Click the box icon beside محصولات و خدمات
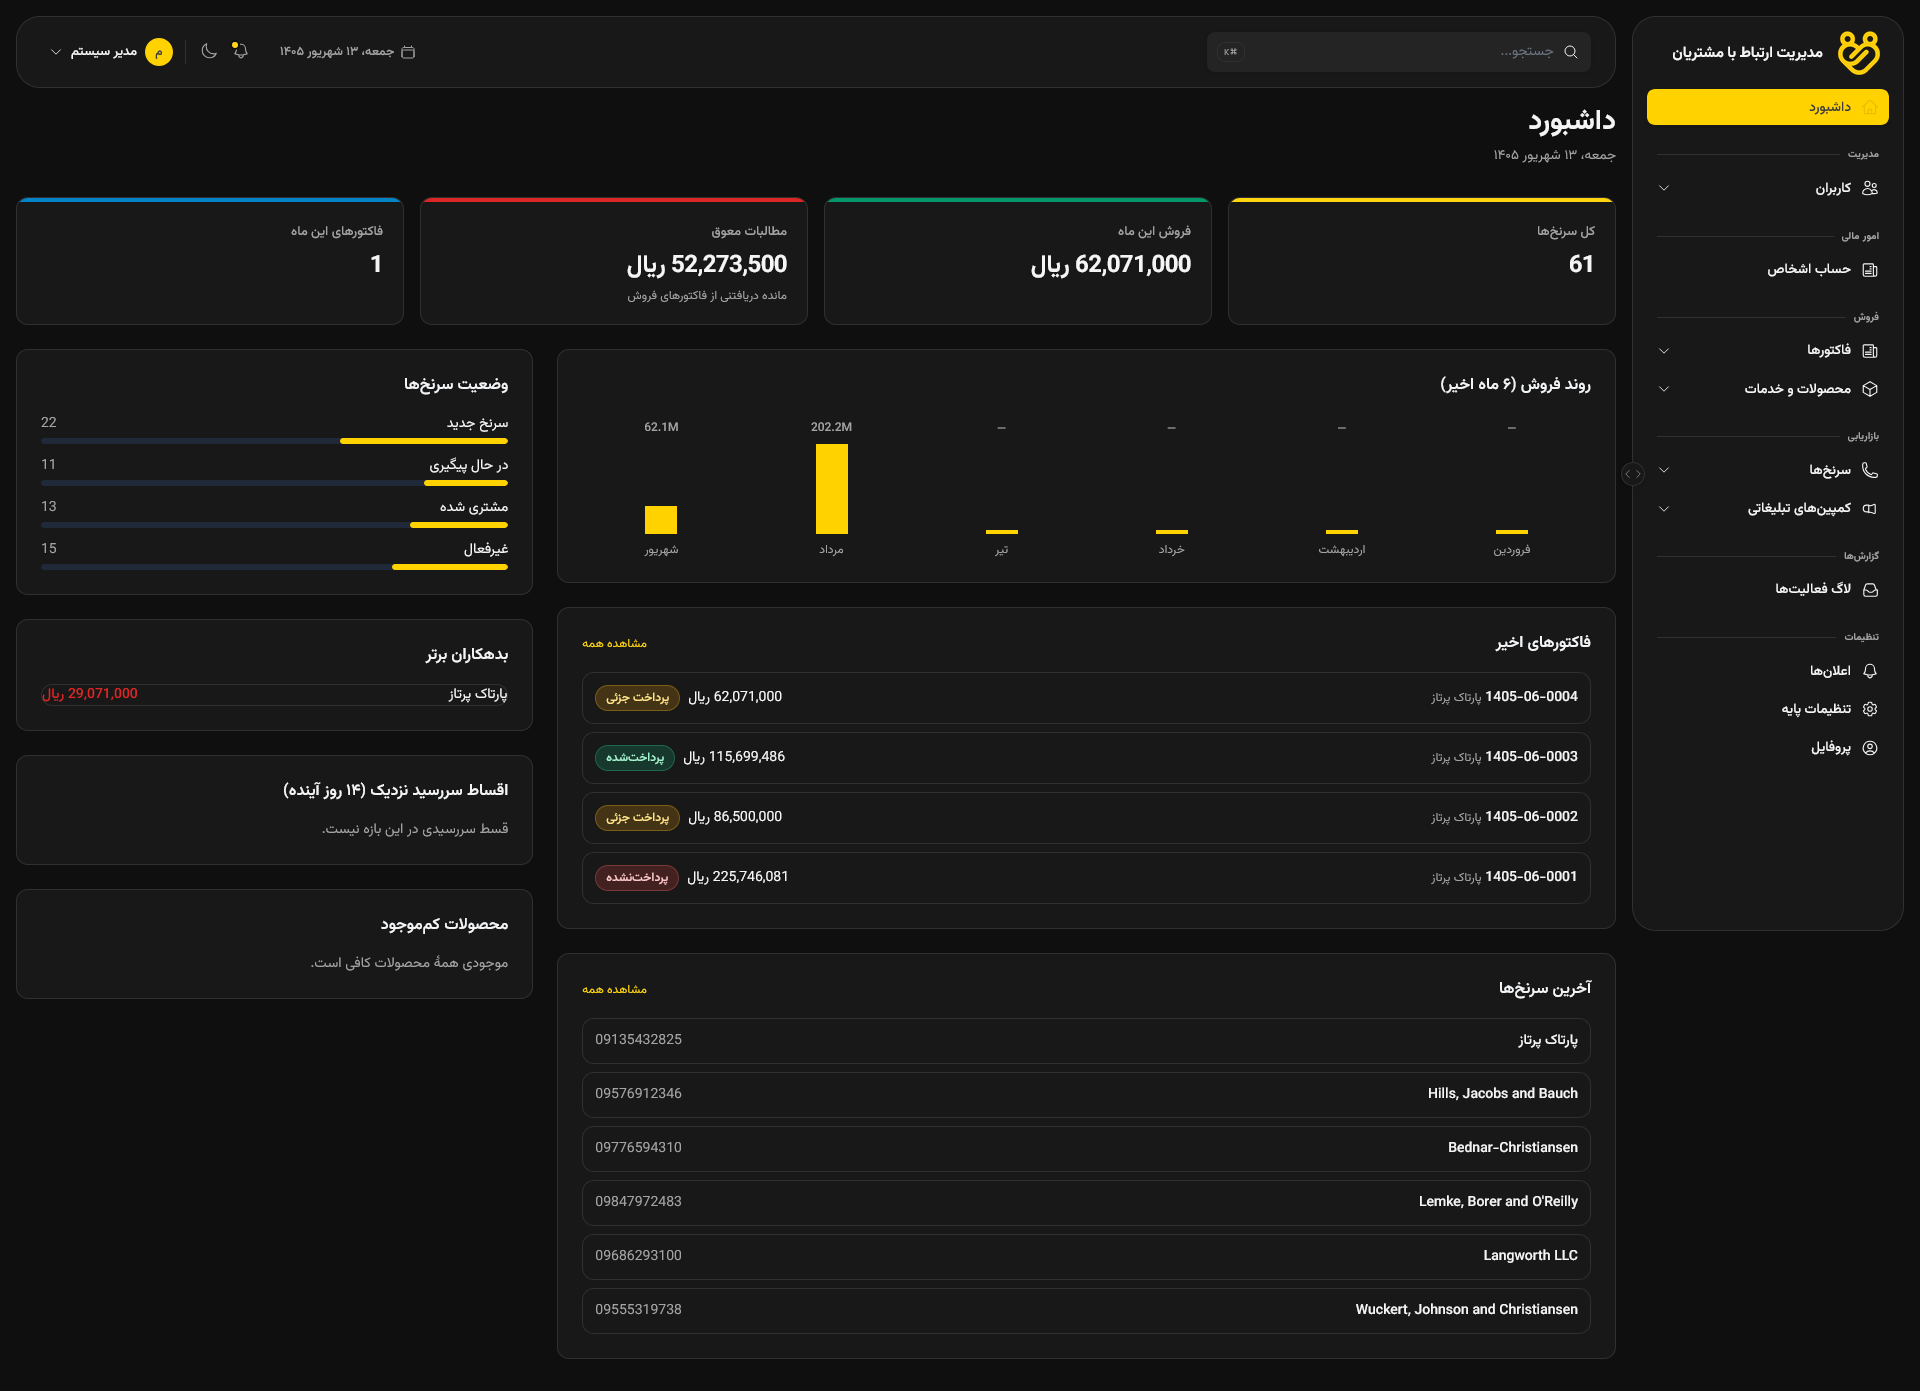Image resolution: width=1920 pixels, height=1391 pixels. [1870, 389]
